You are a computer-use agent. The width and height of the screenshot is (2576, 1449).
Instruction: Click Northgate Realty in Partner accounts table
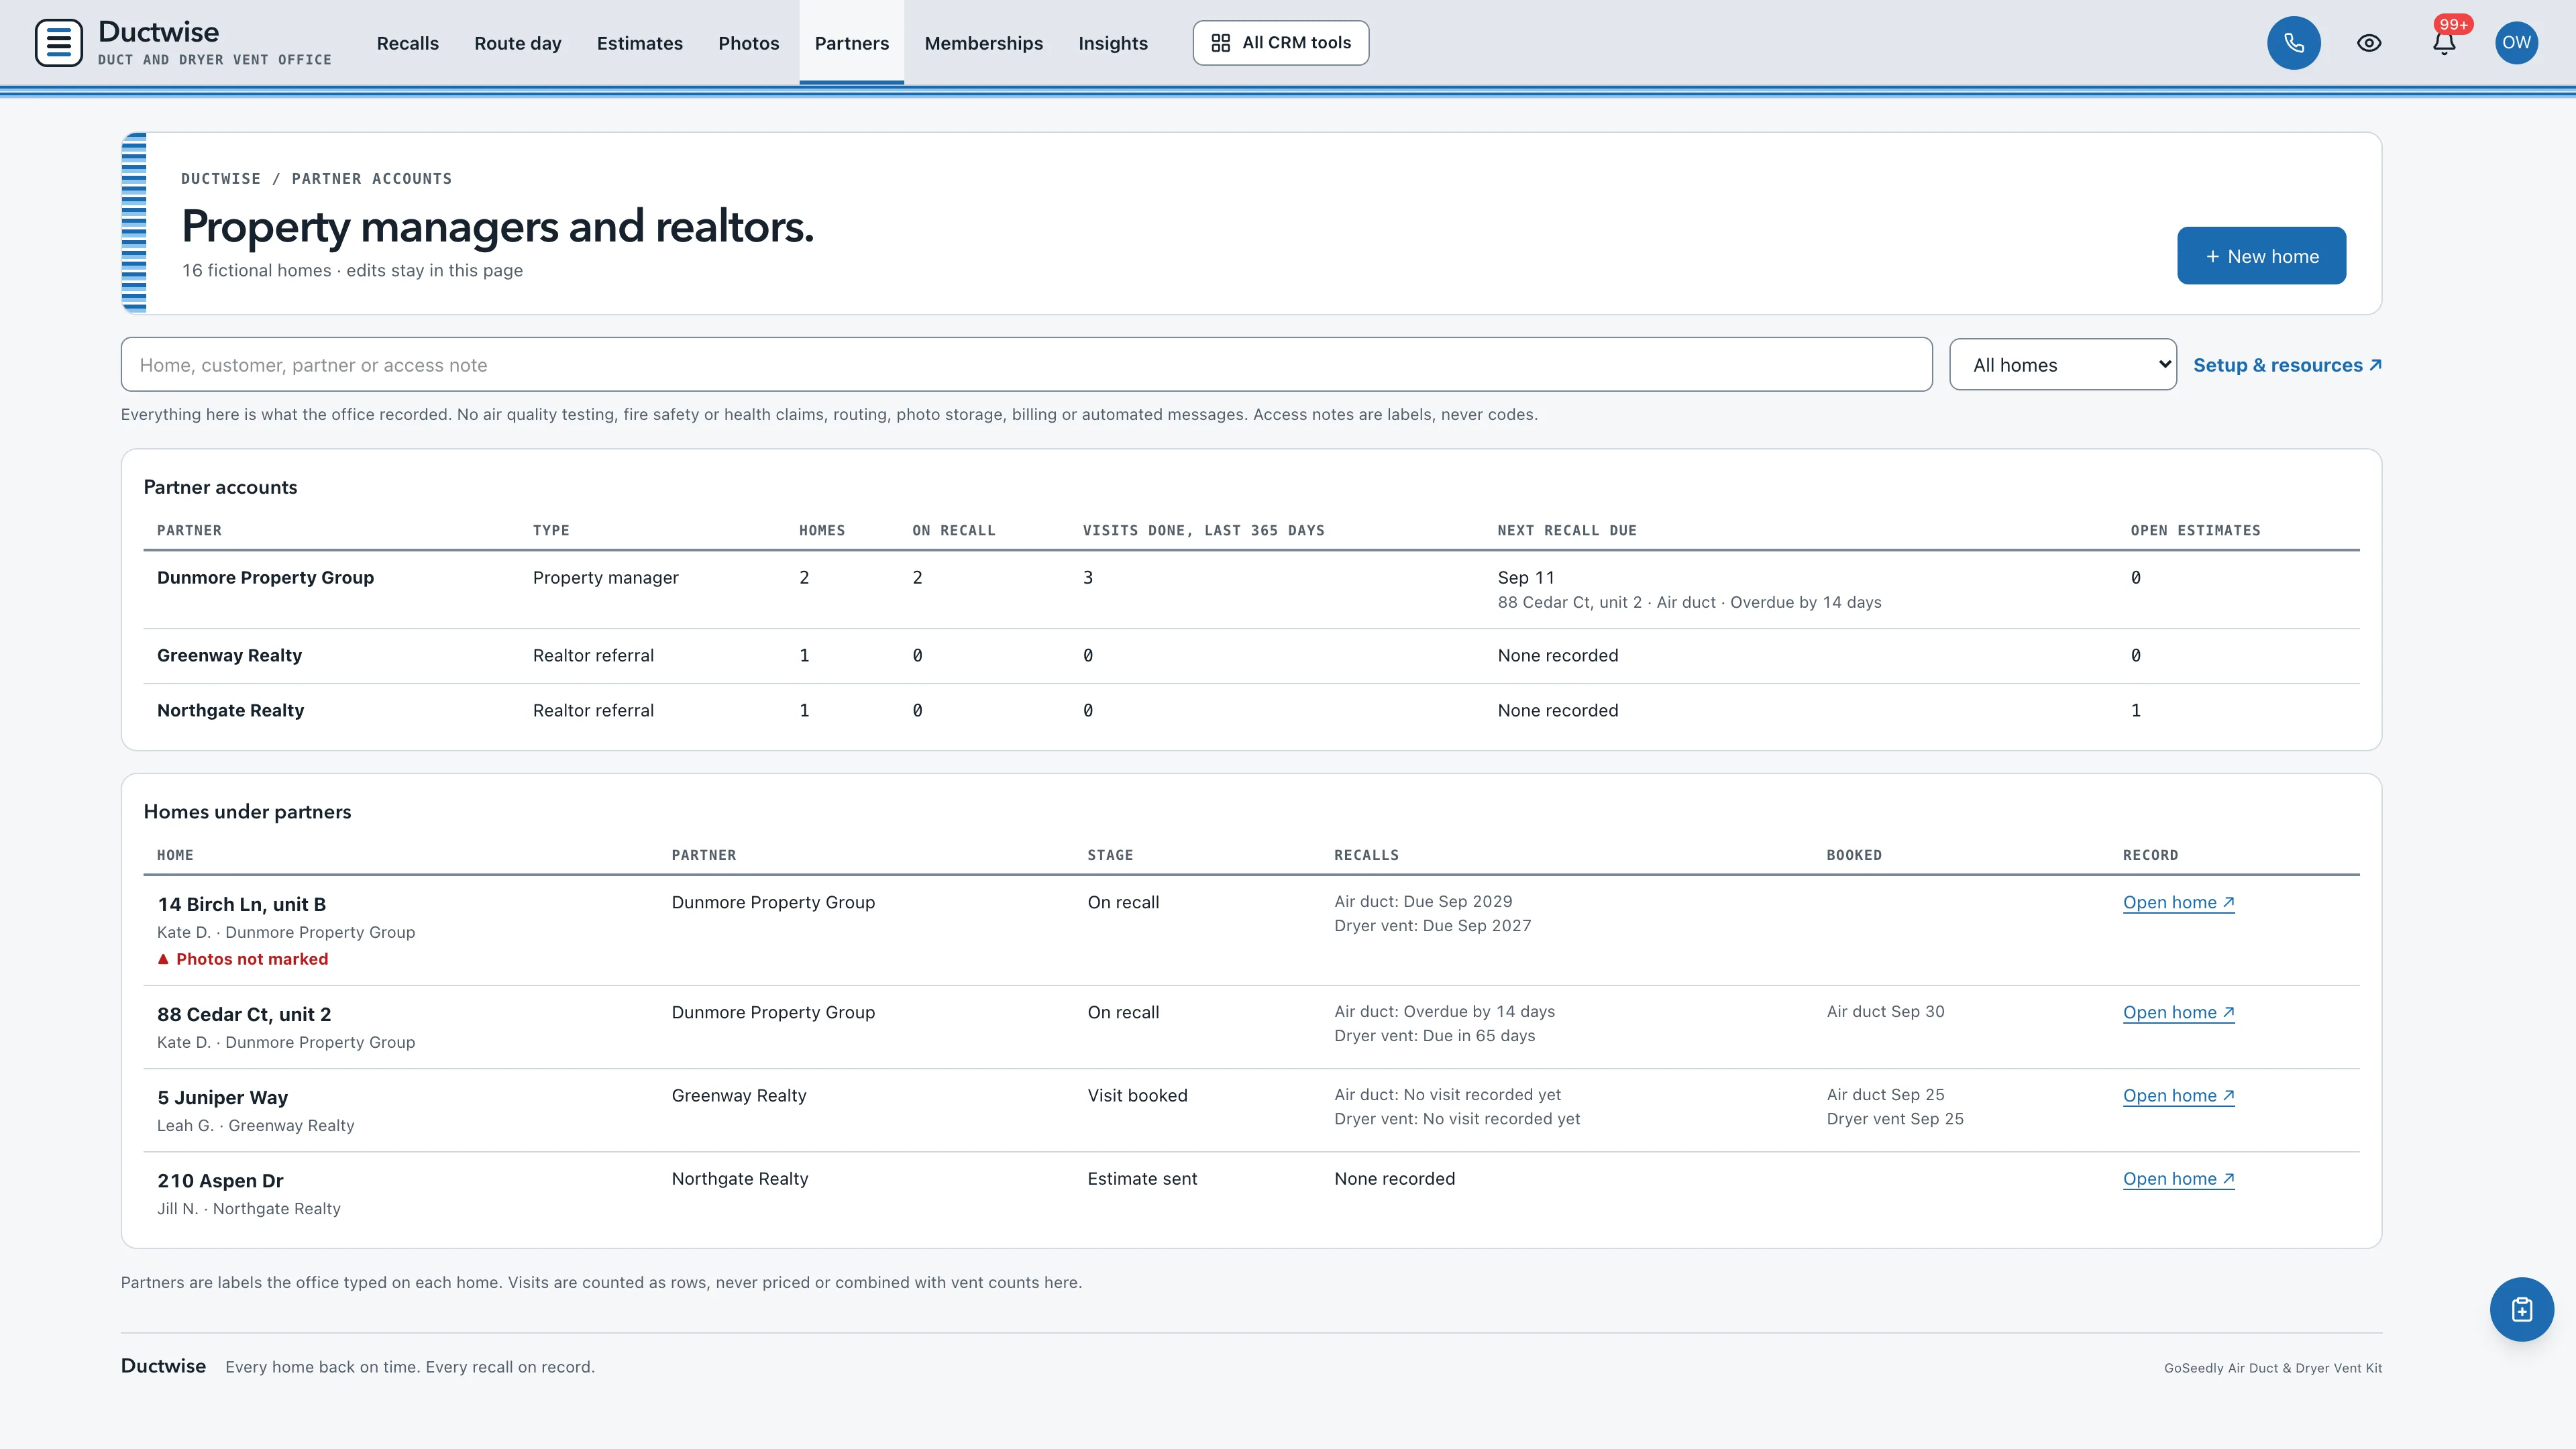(x=230, y=710)
